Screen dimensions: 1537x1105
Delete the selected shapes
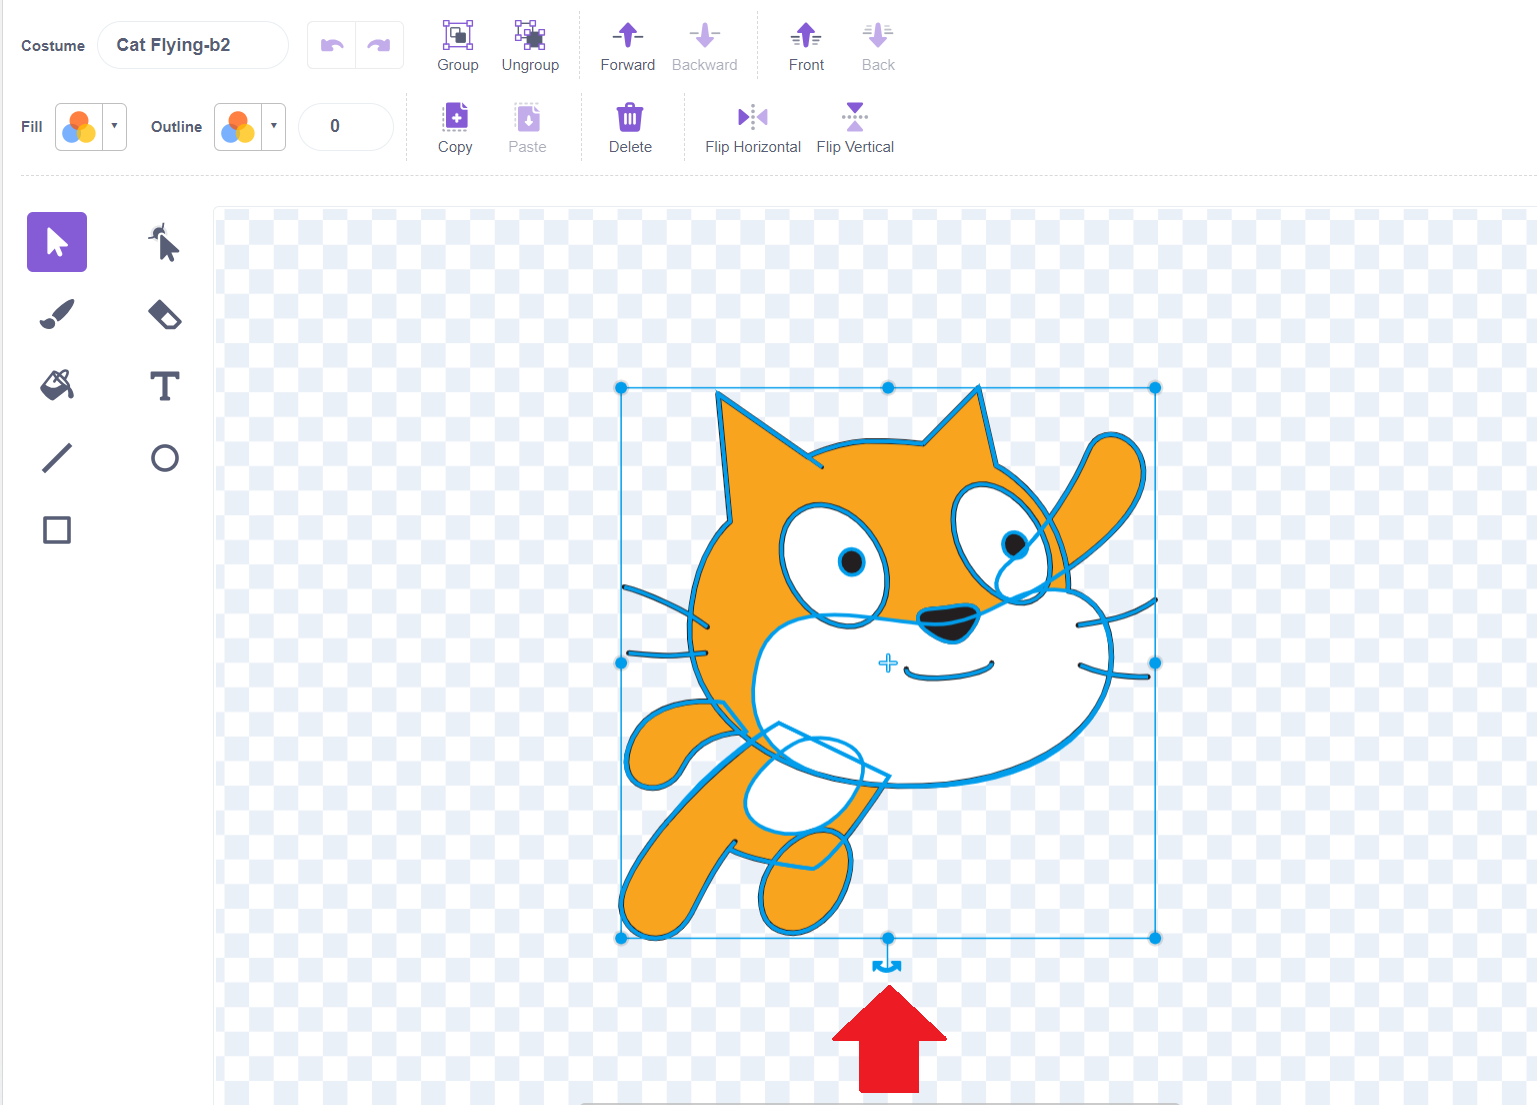(630, 128)
